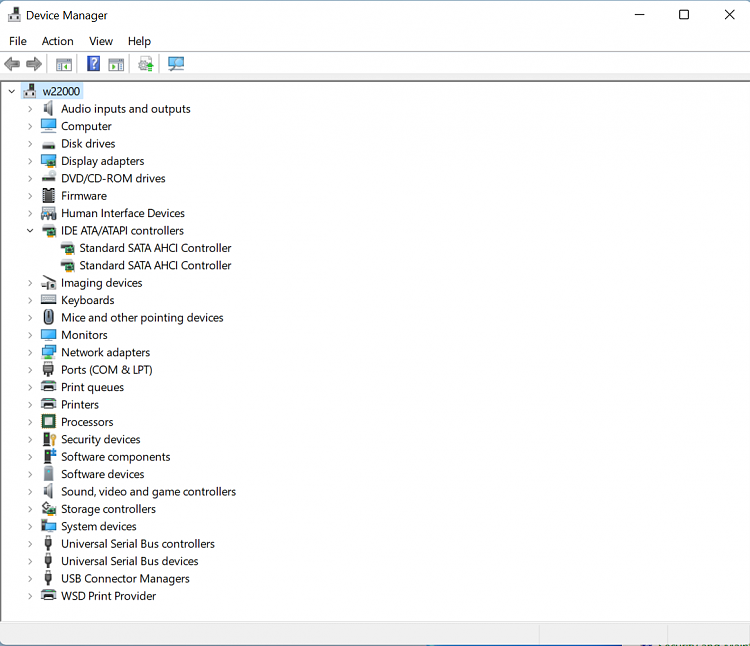
Task: Open the File menu
Action: [x=18, y=41]
